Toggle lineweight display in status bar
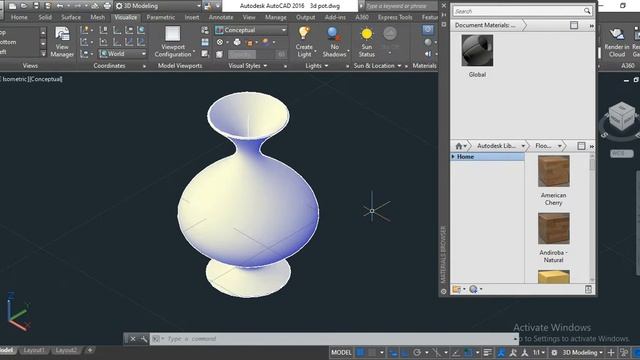This screenshot has height=360, width=640. click(488, 352)
